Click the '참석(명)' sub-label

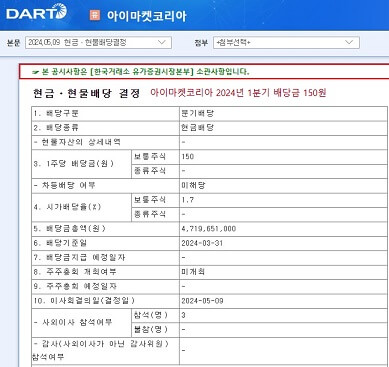151,315
